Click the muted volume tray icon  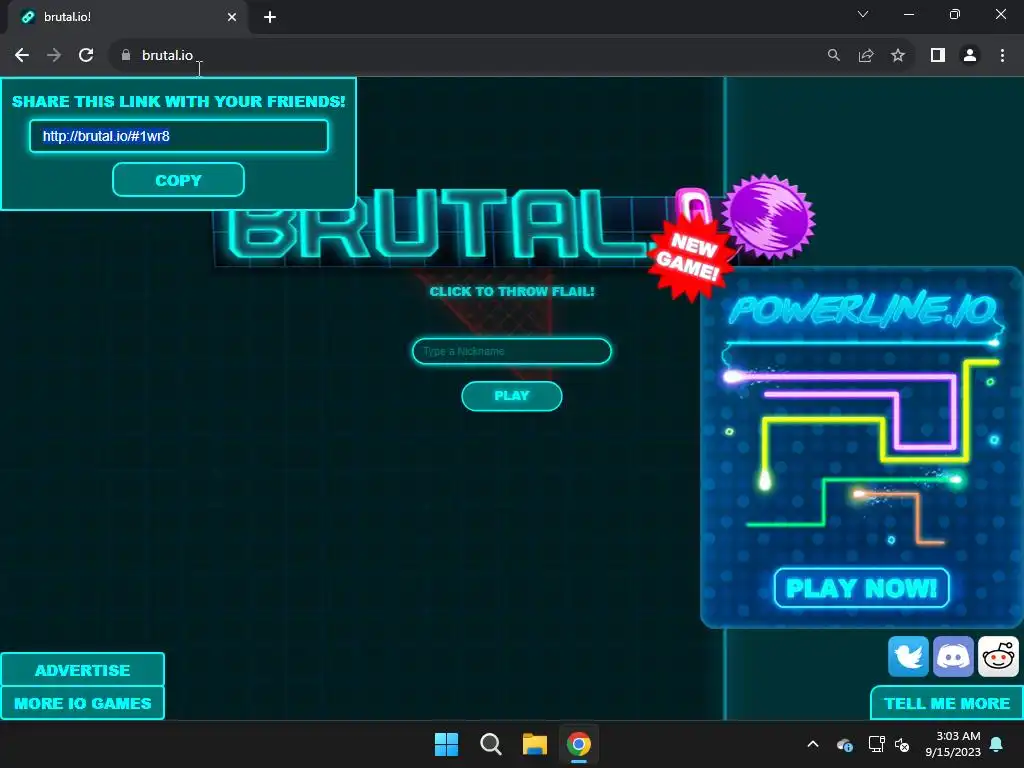pos(902,744)
